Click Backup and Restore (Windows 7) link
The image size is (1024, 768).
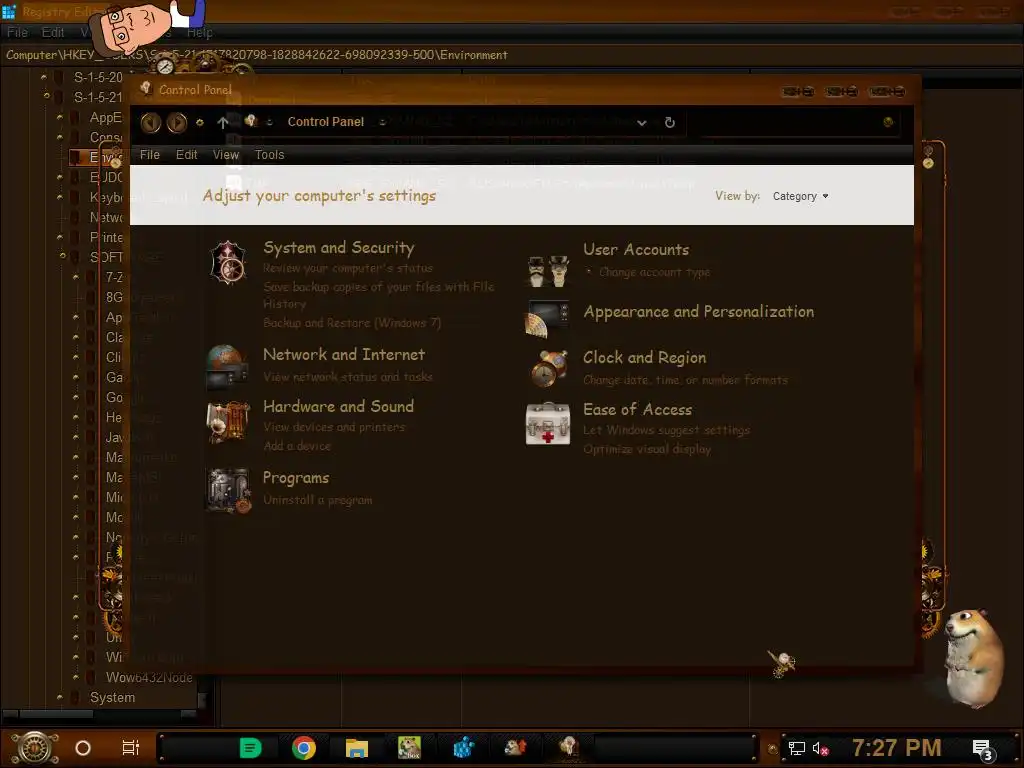tap(352, 323)
